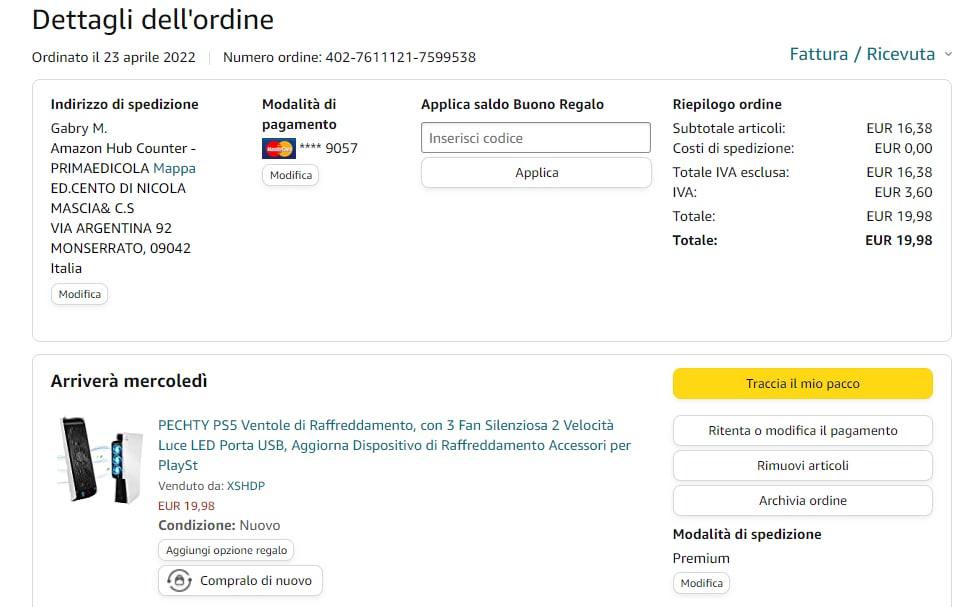
Task: Click the Inserisci codice gift card field
Action: 536,138
